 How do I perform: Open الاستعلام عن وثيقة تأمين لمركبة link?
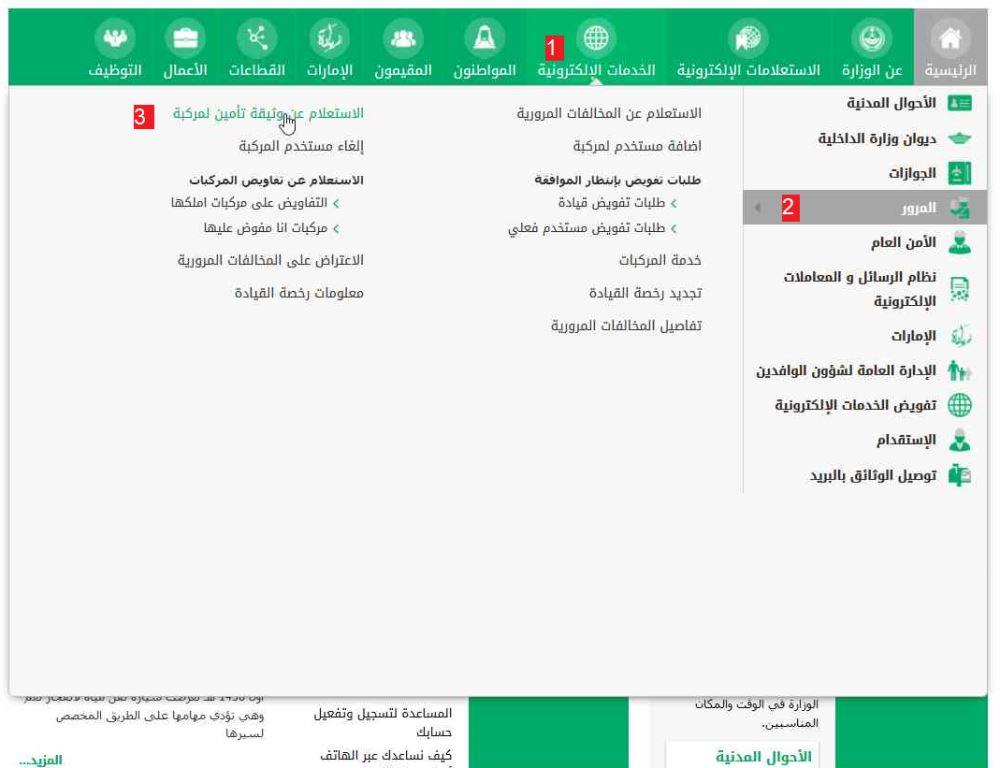coord(267,114)
